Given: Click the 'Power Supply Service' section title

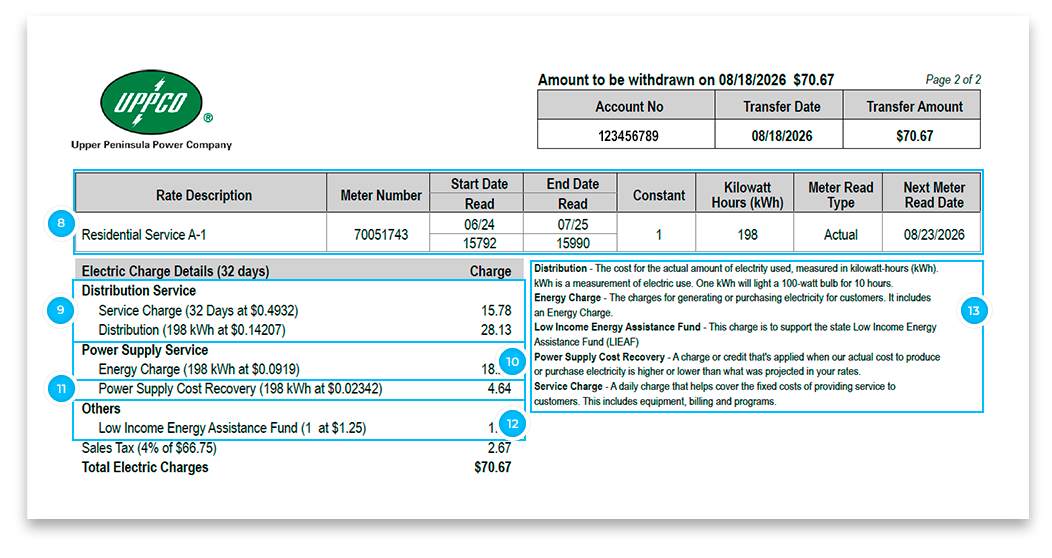Looking at the screenshot, I should (x=145, y=350).
